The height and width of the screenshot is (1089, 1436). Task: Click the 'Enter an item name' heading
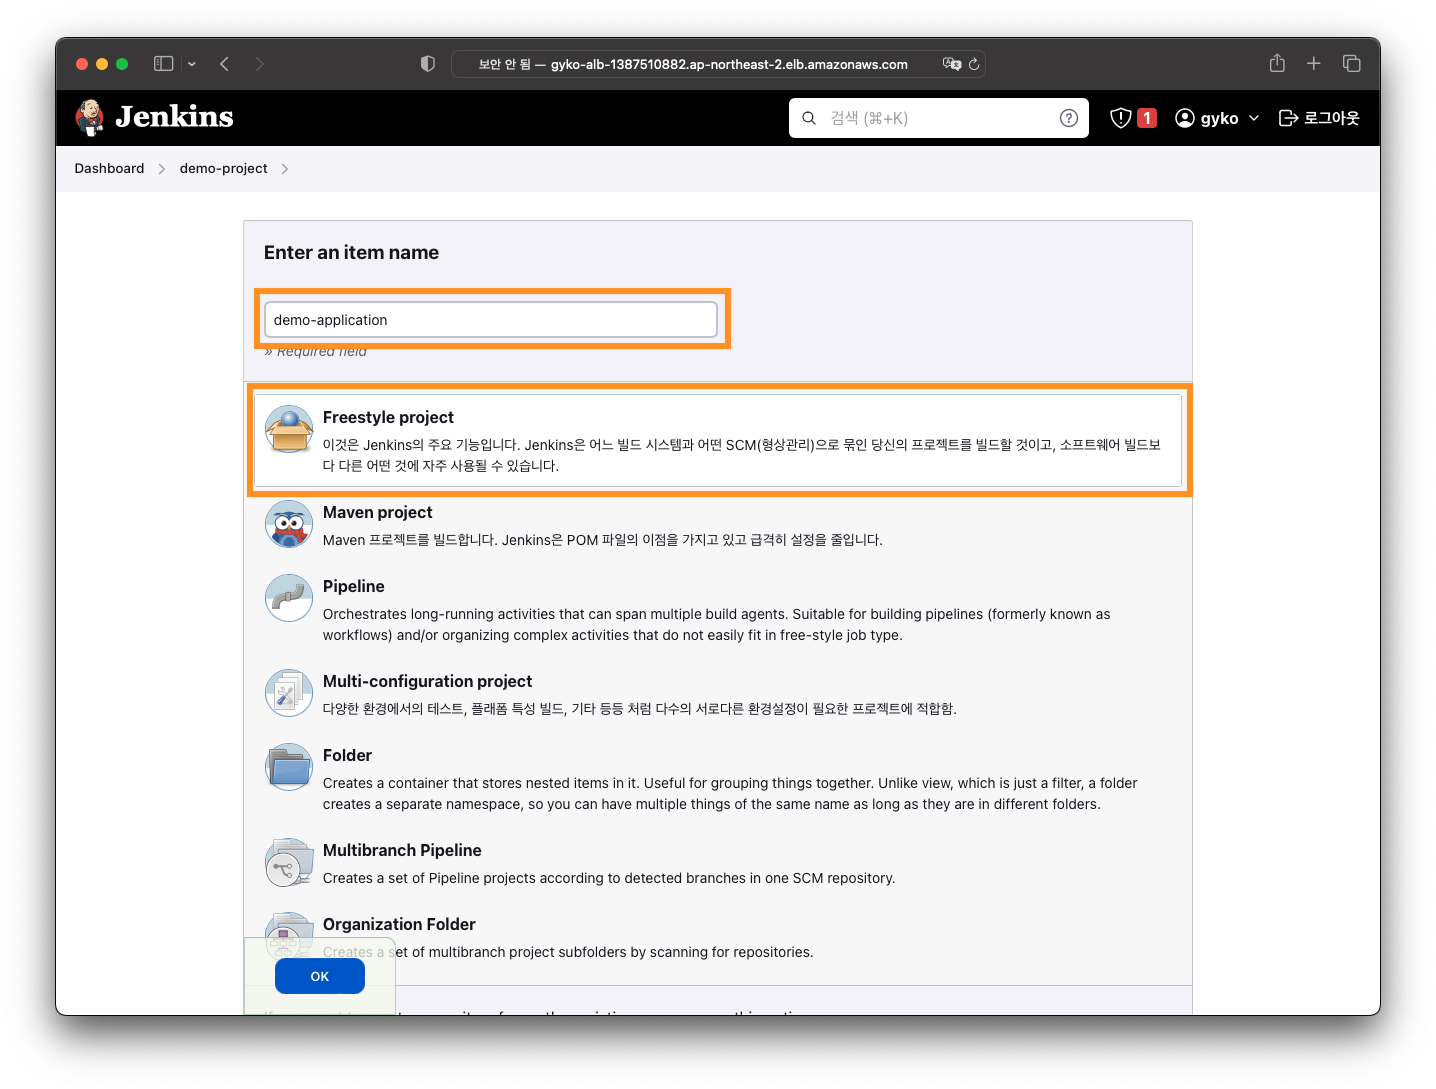(351, 253)
